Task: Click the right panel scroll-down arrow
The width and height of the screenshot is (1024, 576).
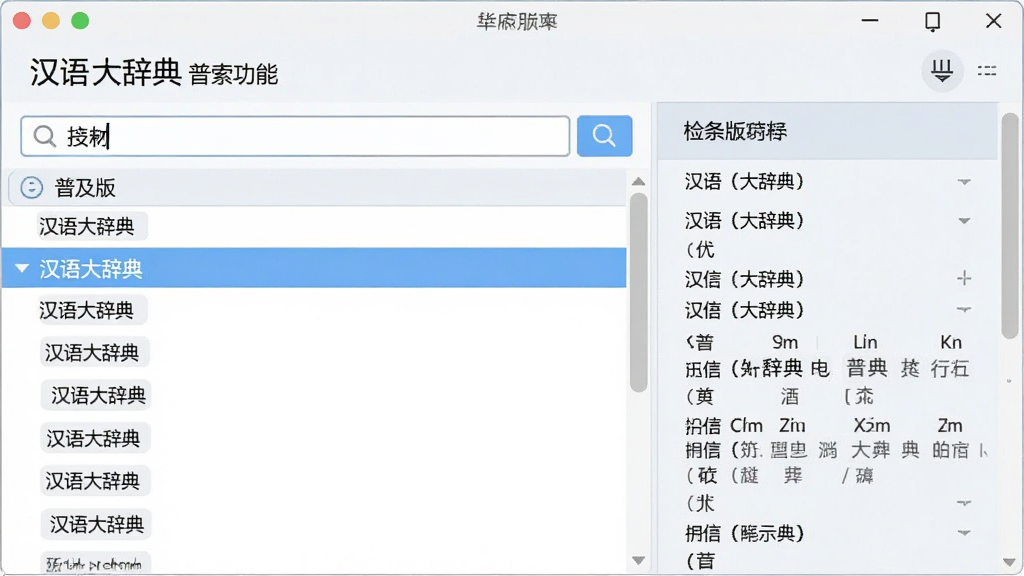Action: click(x=1009, y=562)
